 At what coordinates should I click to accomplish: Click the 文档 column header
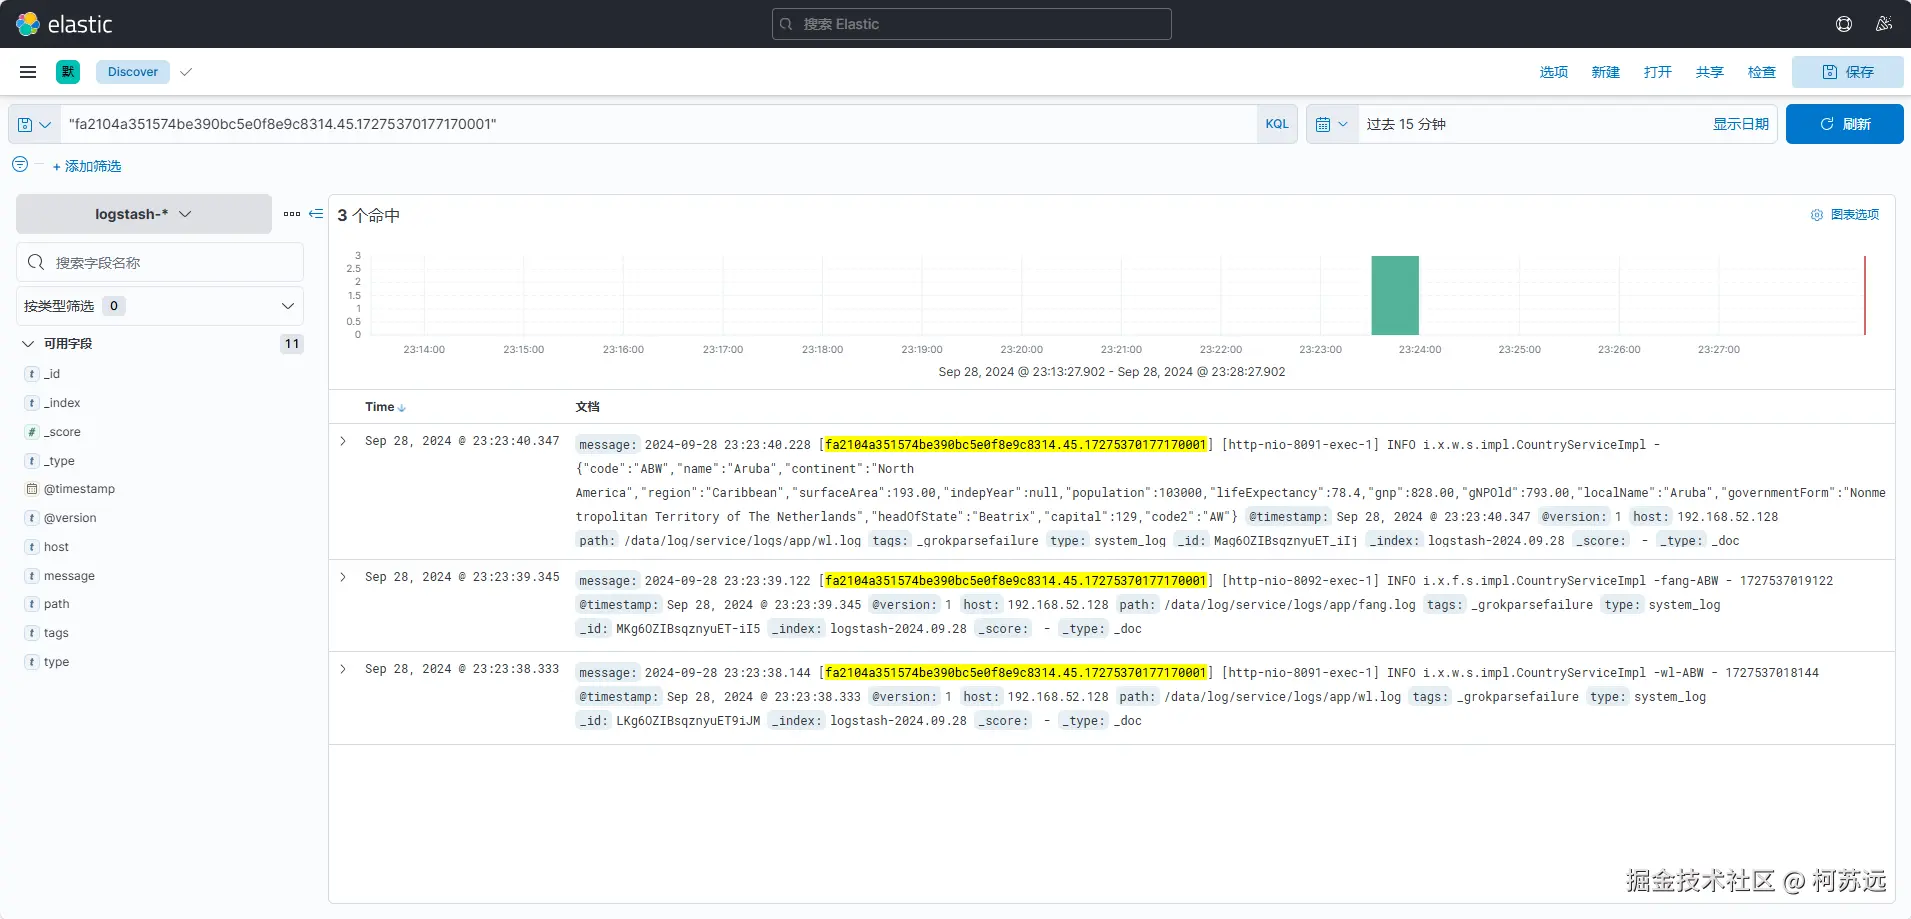pyautogui.click(x=588, y=407)
